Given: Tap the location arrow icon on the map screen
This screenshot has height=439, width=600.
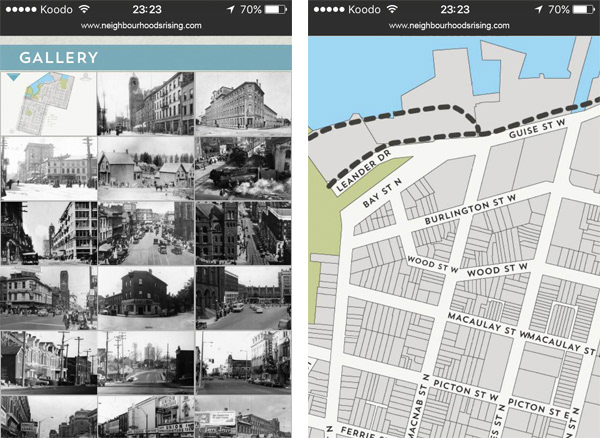Looking at the screenshot, I should pyautogui.click(x=539, y=9).
